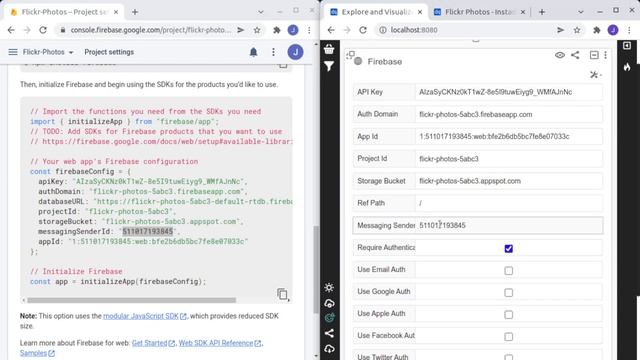Switch to the Flickr Photos - Instant tab
This screenshot has width=640, height=360.
pos(480,12)
